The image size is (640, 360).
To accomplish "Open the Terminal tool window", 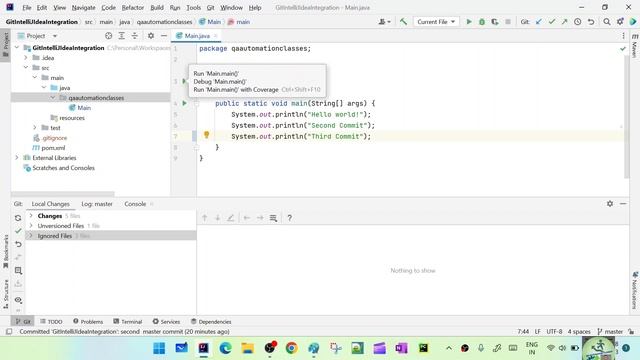I will (127, 322).
